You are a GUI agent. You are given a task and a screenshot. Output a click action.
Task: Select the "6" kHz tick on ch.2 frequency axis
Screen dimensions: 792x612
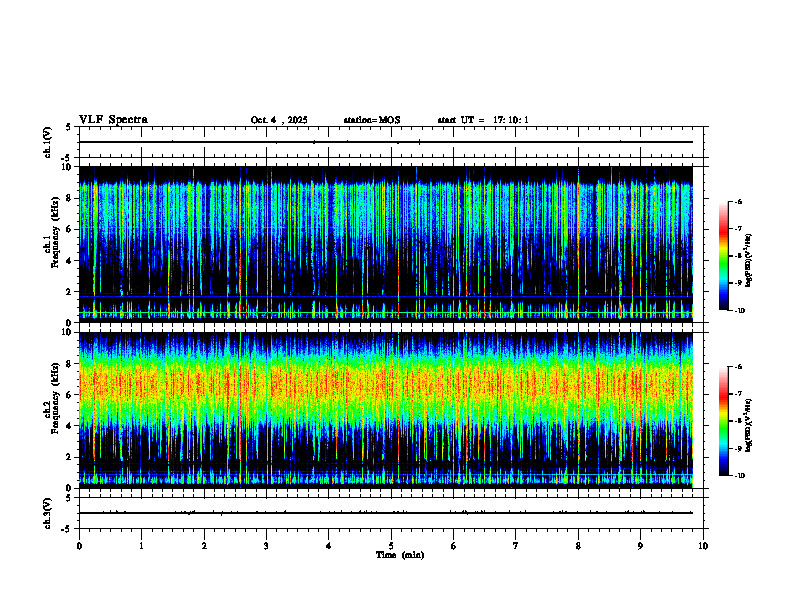pyautogui.click(x=70, y=395)
